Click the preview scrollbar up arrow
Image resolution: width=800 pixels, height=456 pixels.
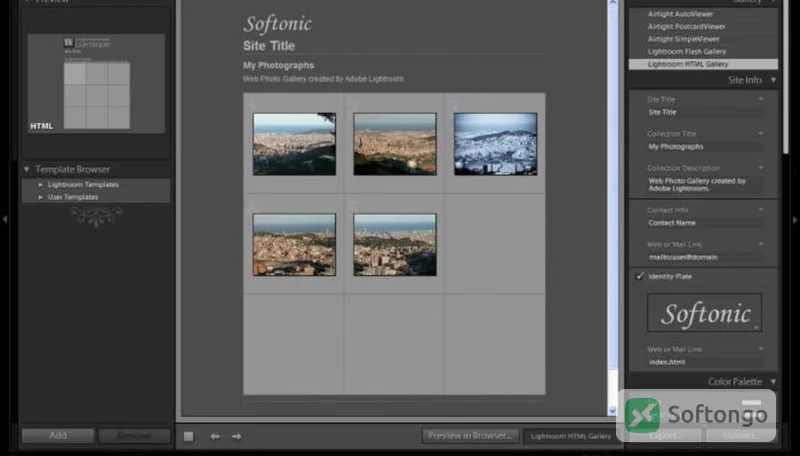pyautogui.click(x=612, y=3)
